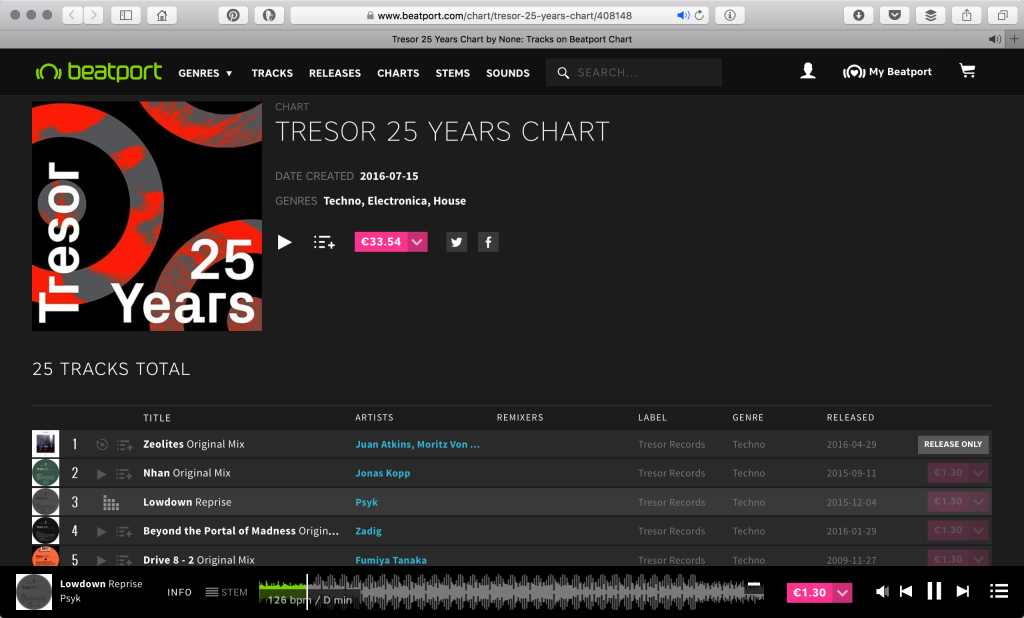Add Nhan track to queue
Screen dimensions: 1024x618
[124, 474]
